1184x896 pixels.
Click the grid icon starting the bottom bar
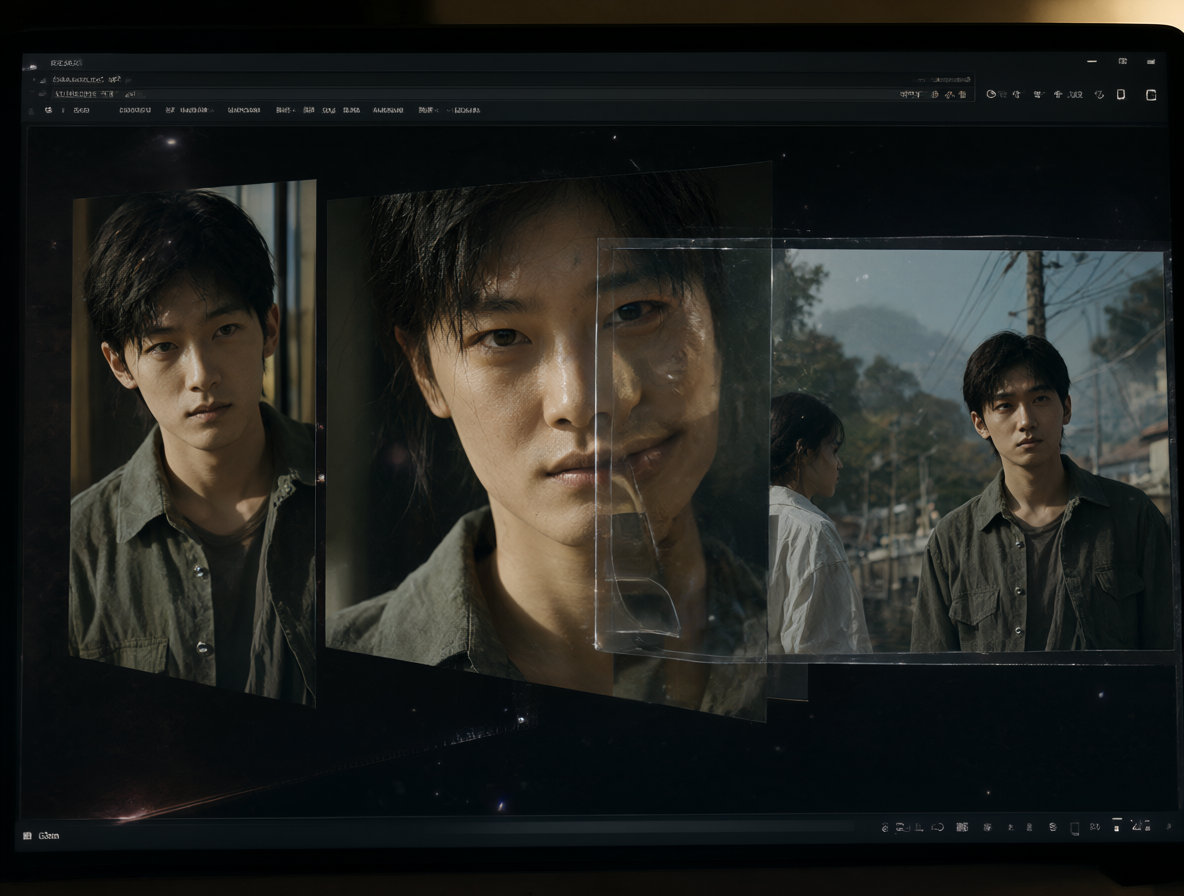point(27,836)
